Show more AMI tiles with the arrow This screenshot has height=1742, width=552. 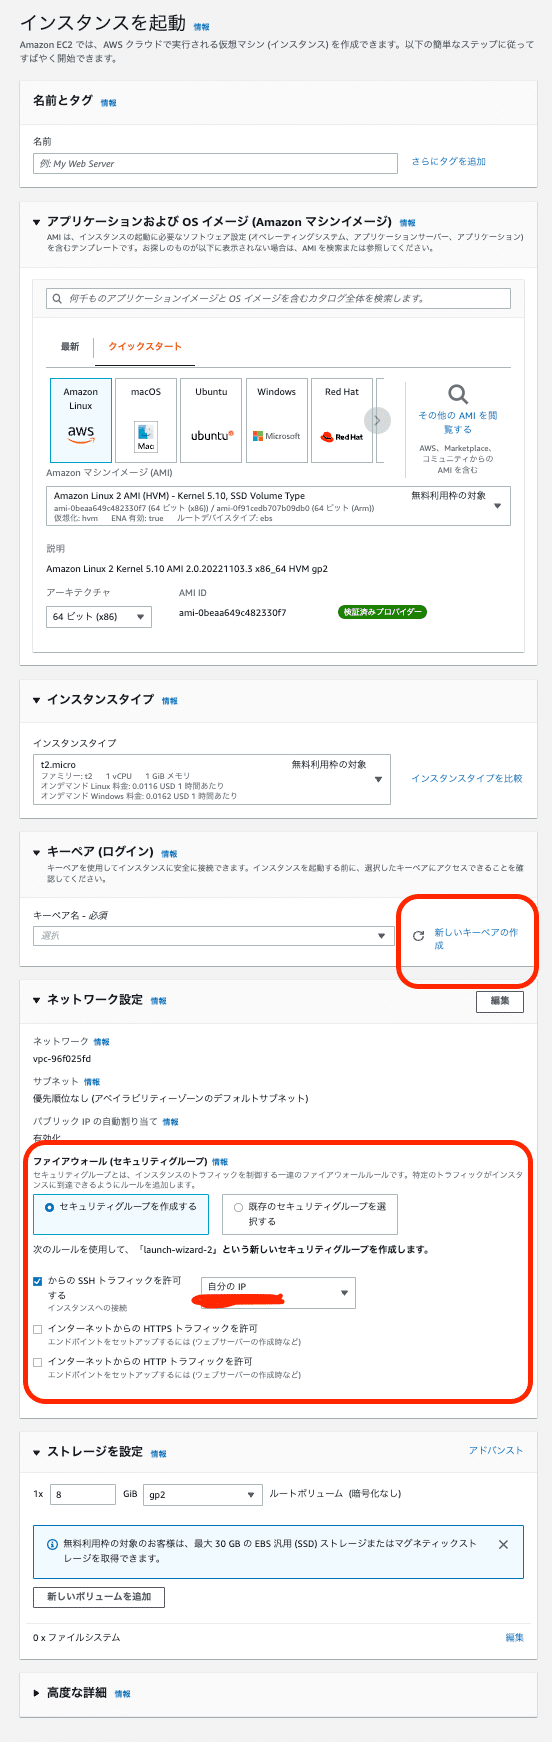click(x=377, y=420)
